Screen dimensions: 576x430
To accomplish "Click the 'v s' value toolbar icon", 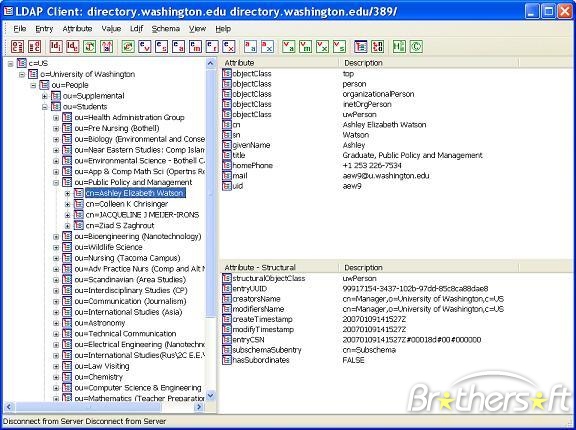I will point(339,46).
